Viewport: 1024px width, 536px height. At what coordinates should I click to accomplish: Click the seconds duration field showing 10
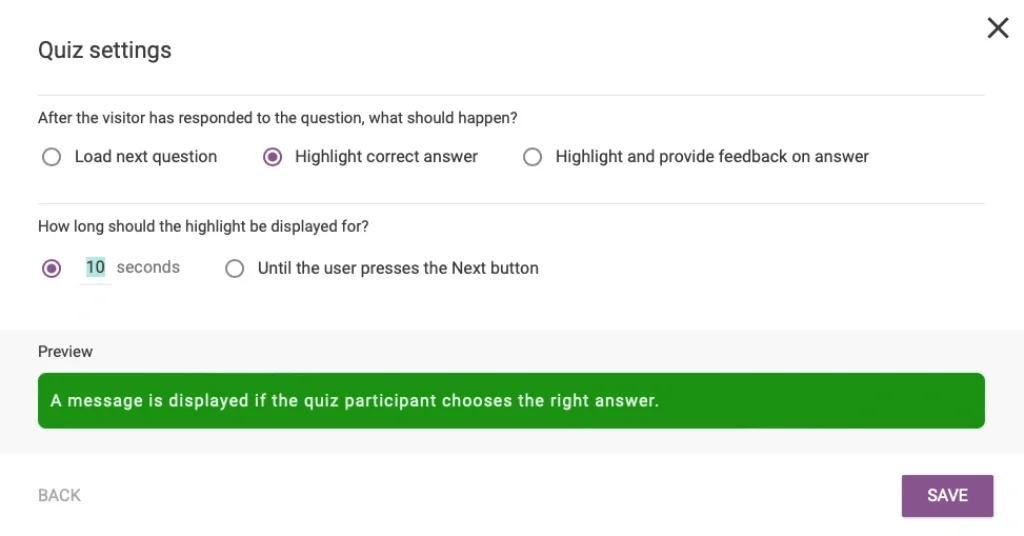coord(95,268)
